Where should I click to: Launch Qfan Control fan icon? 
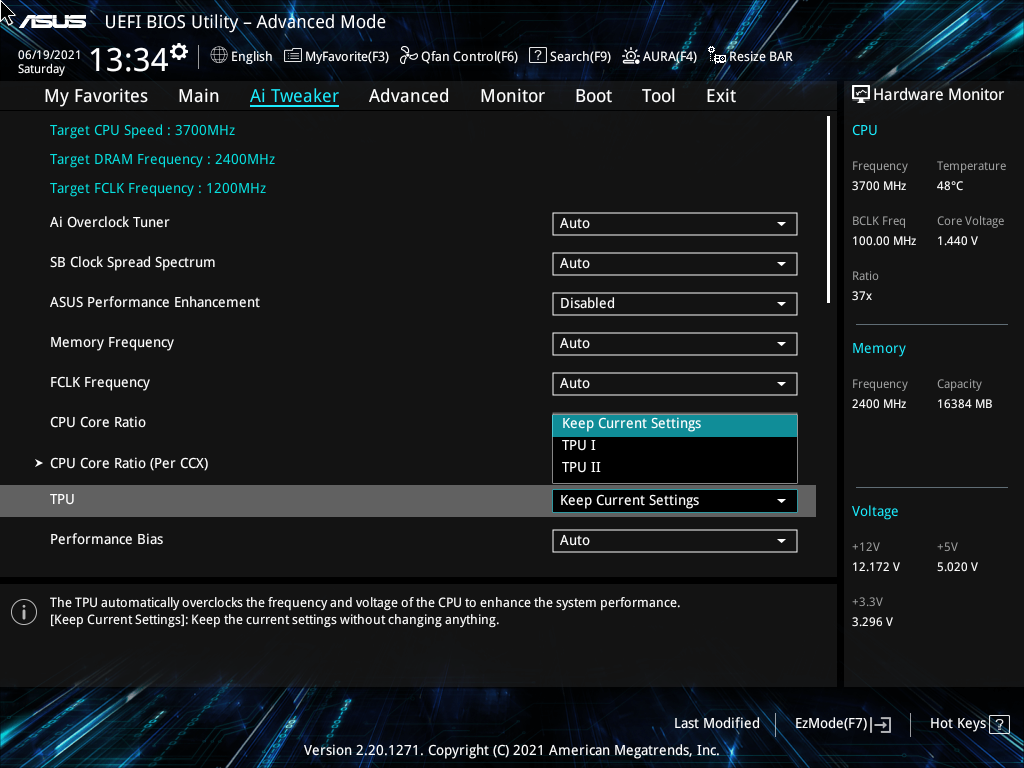(x=409, y=56)
